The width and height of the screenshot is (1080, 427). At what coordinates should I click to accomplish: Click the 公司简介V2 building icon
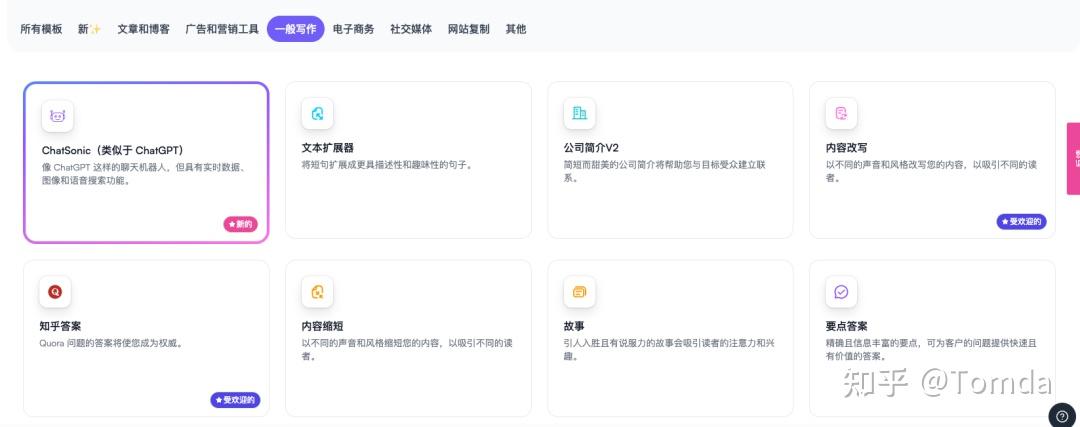coord(579,114)
